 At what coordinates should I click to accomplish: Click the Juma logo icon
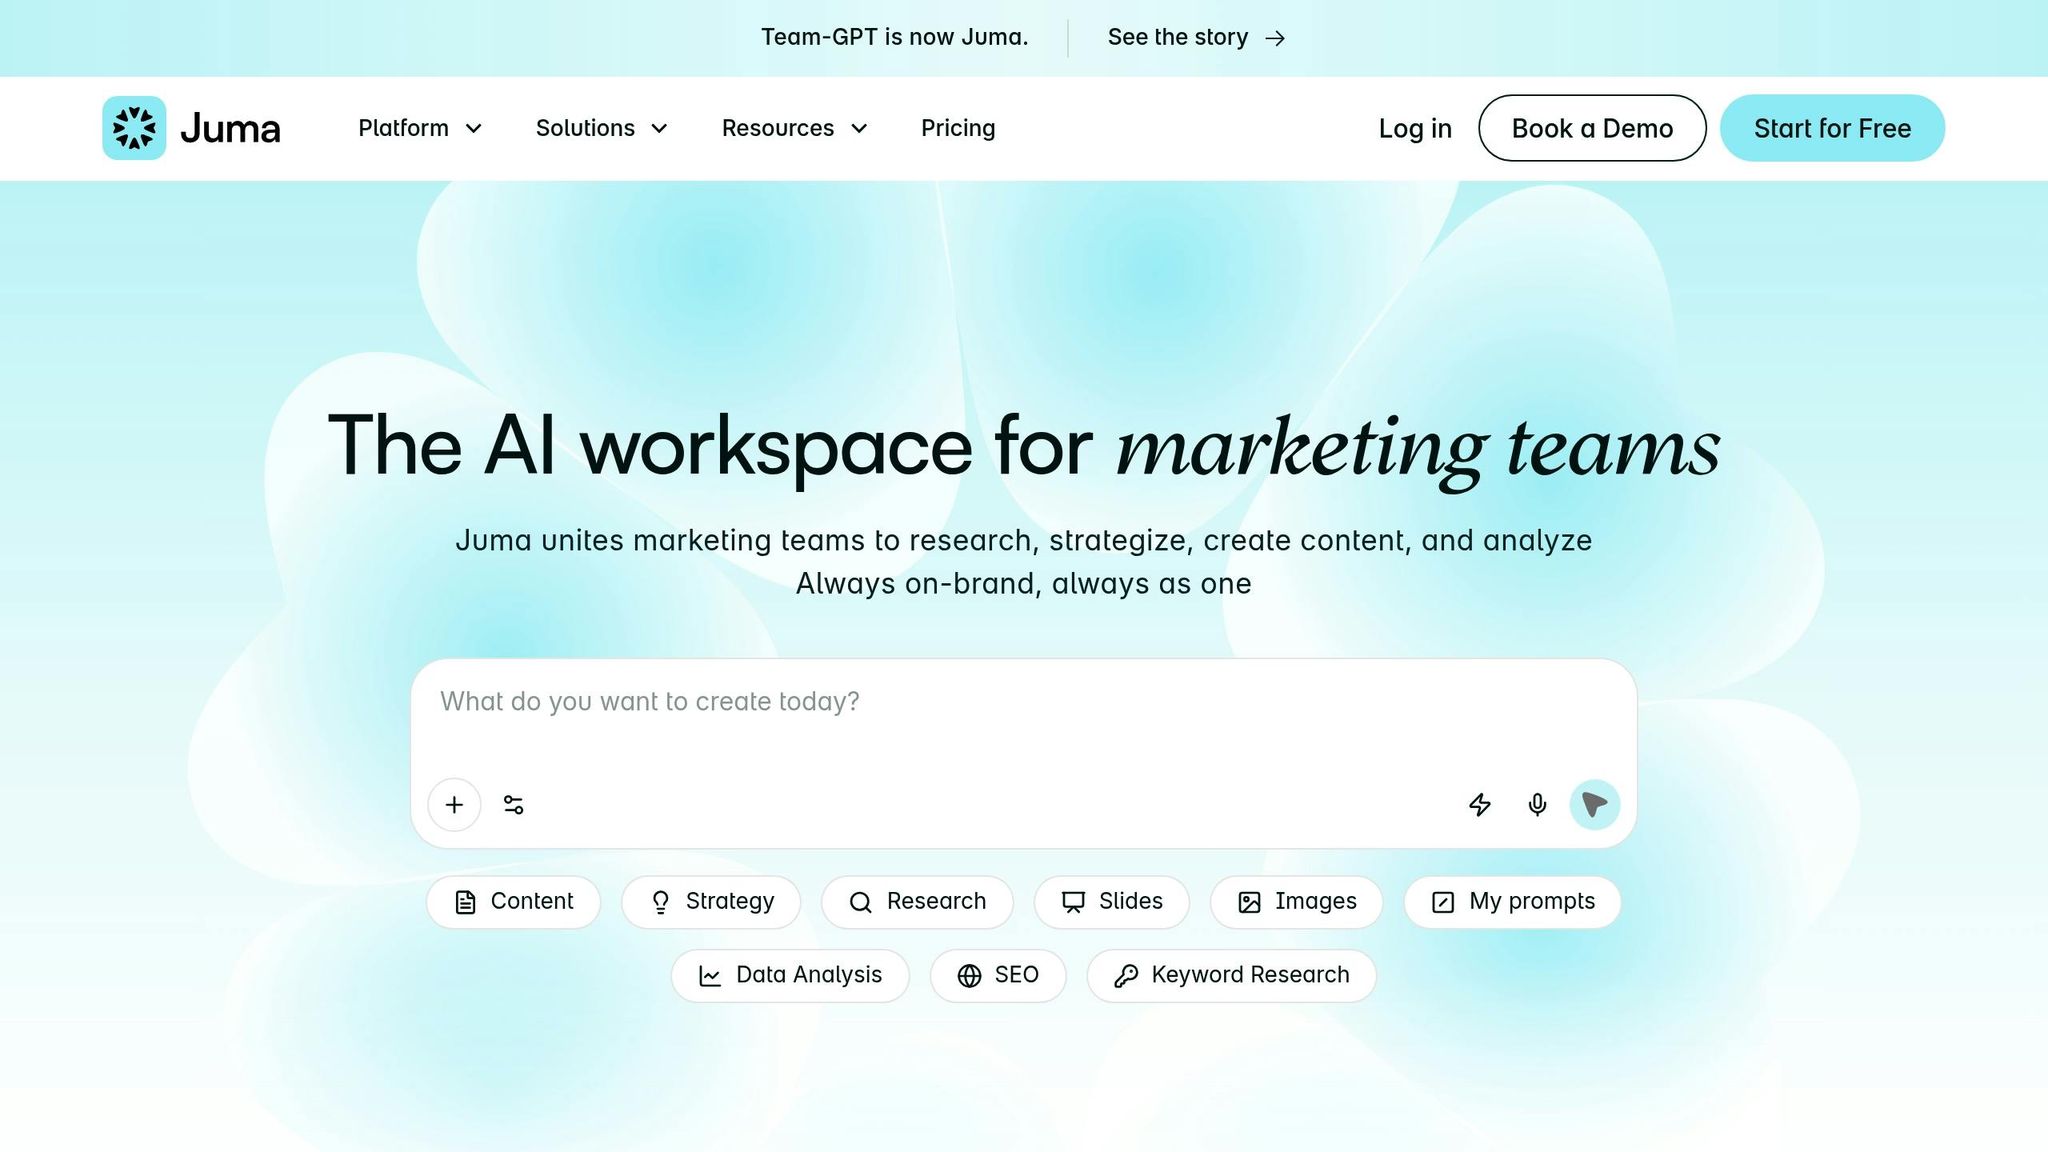tap(134, 128)
